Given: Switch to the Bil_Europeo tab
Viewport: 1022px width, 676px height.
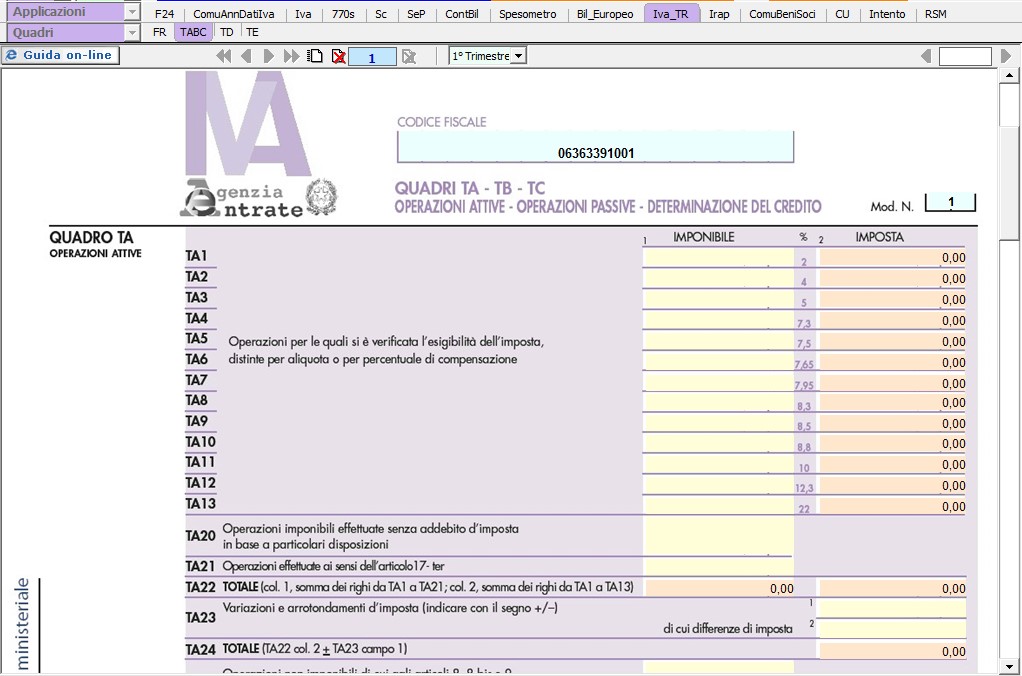Looking at the screenshot, I should 605,14.
